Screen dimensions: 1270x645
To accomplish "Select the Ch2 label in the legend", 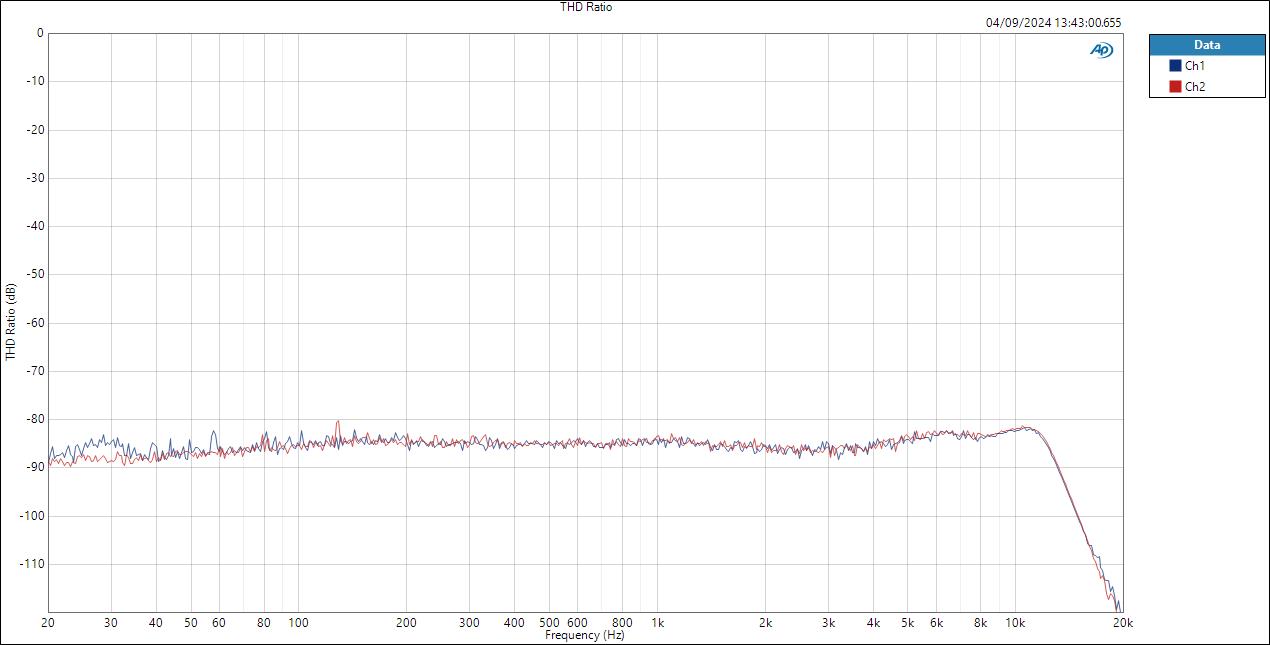I will [x=1194, y=87].
